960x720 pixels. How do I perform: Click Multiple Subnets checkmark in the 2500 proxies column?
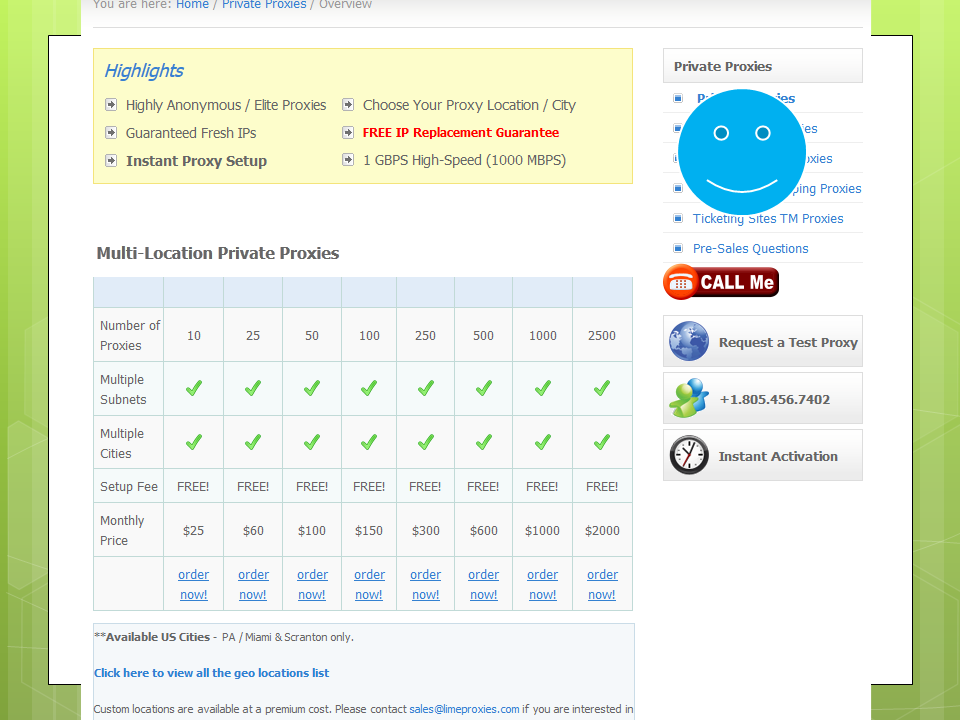coord(602,388)
